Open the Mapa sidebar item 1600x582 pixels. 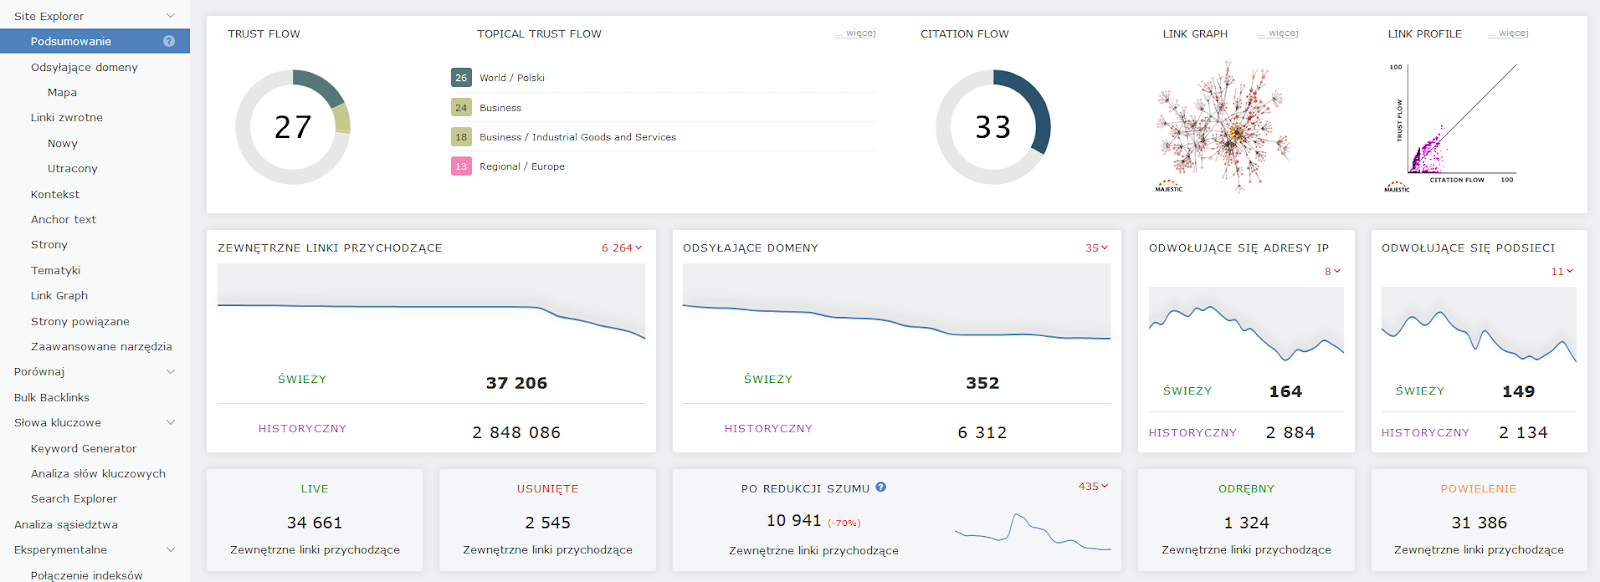click(62, 92)
